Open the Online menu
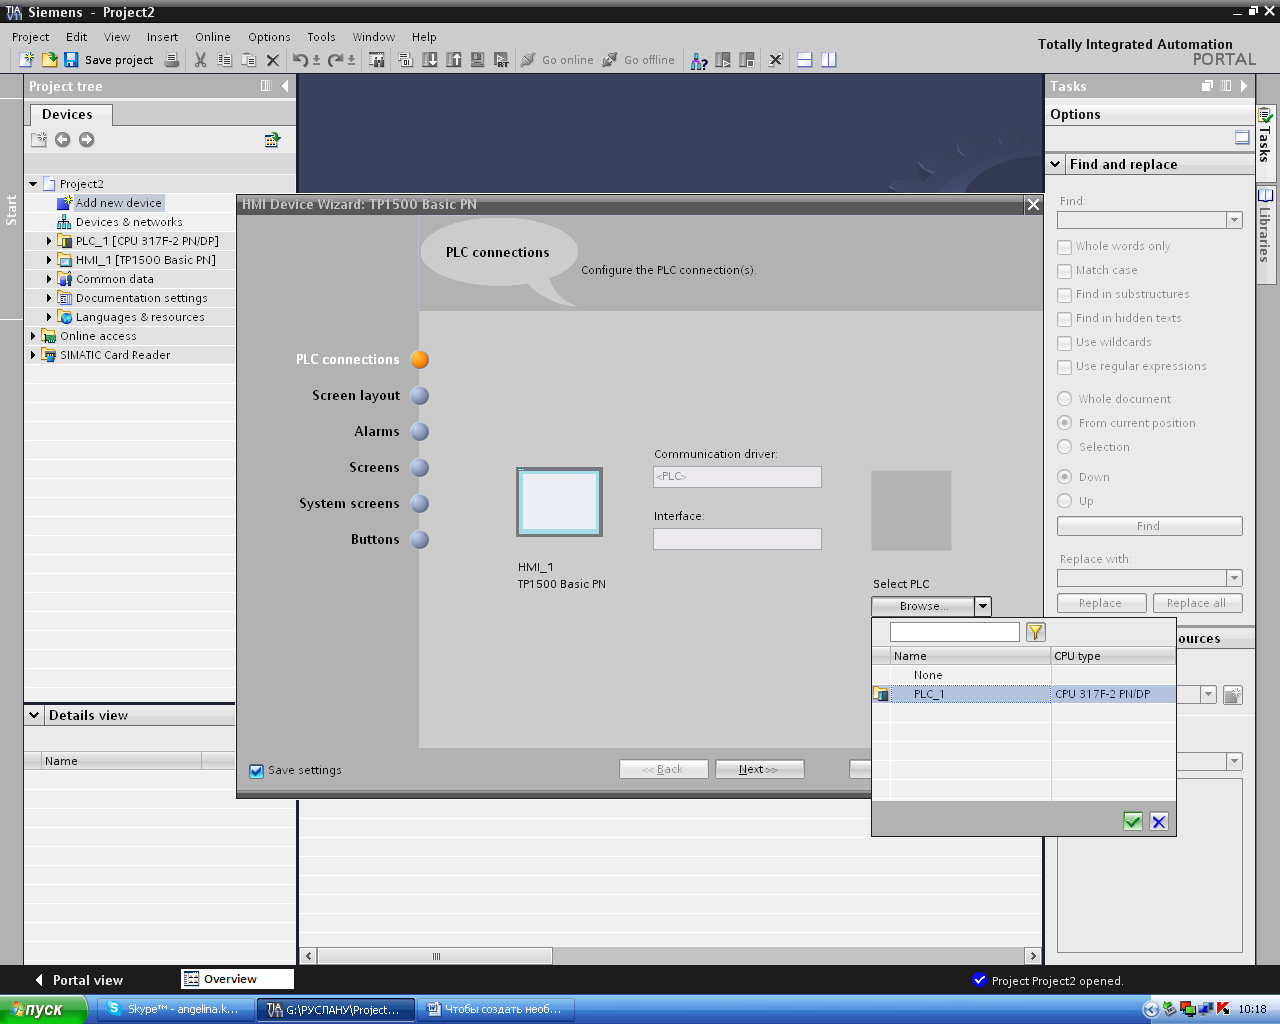Screen dimensions: 1280x1024 coord(212,37)
